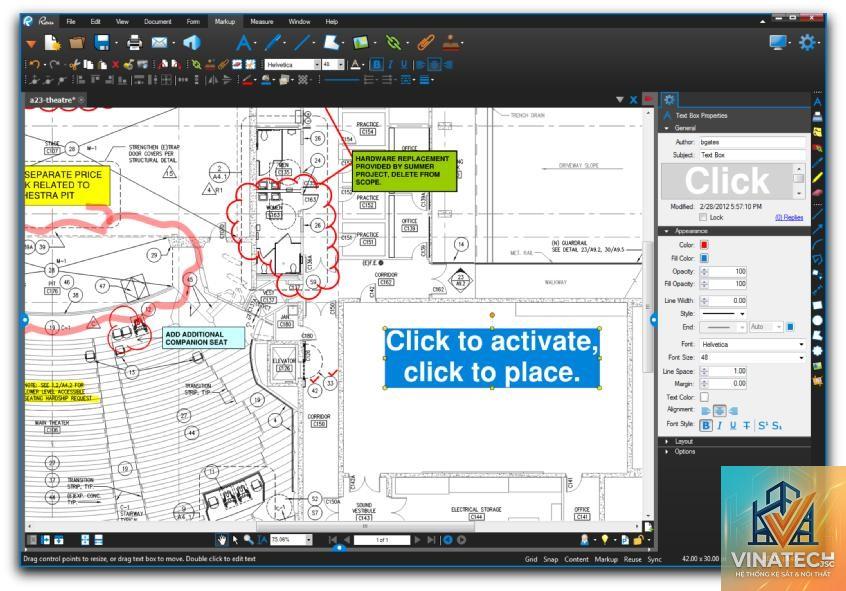The image size is (846, 591).
Task: Email the PDF with the envelope icon
Action: [159, 43]
